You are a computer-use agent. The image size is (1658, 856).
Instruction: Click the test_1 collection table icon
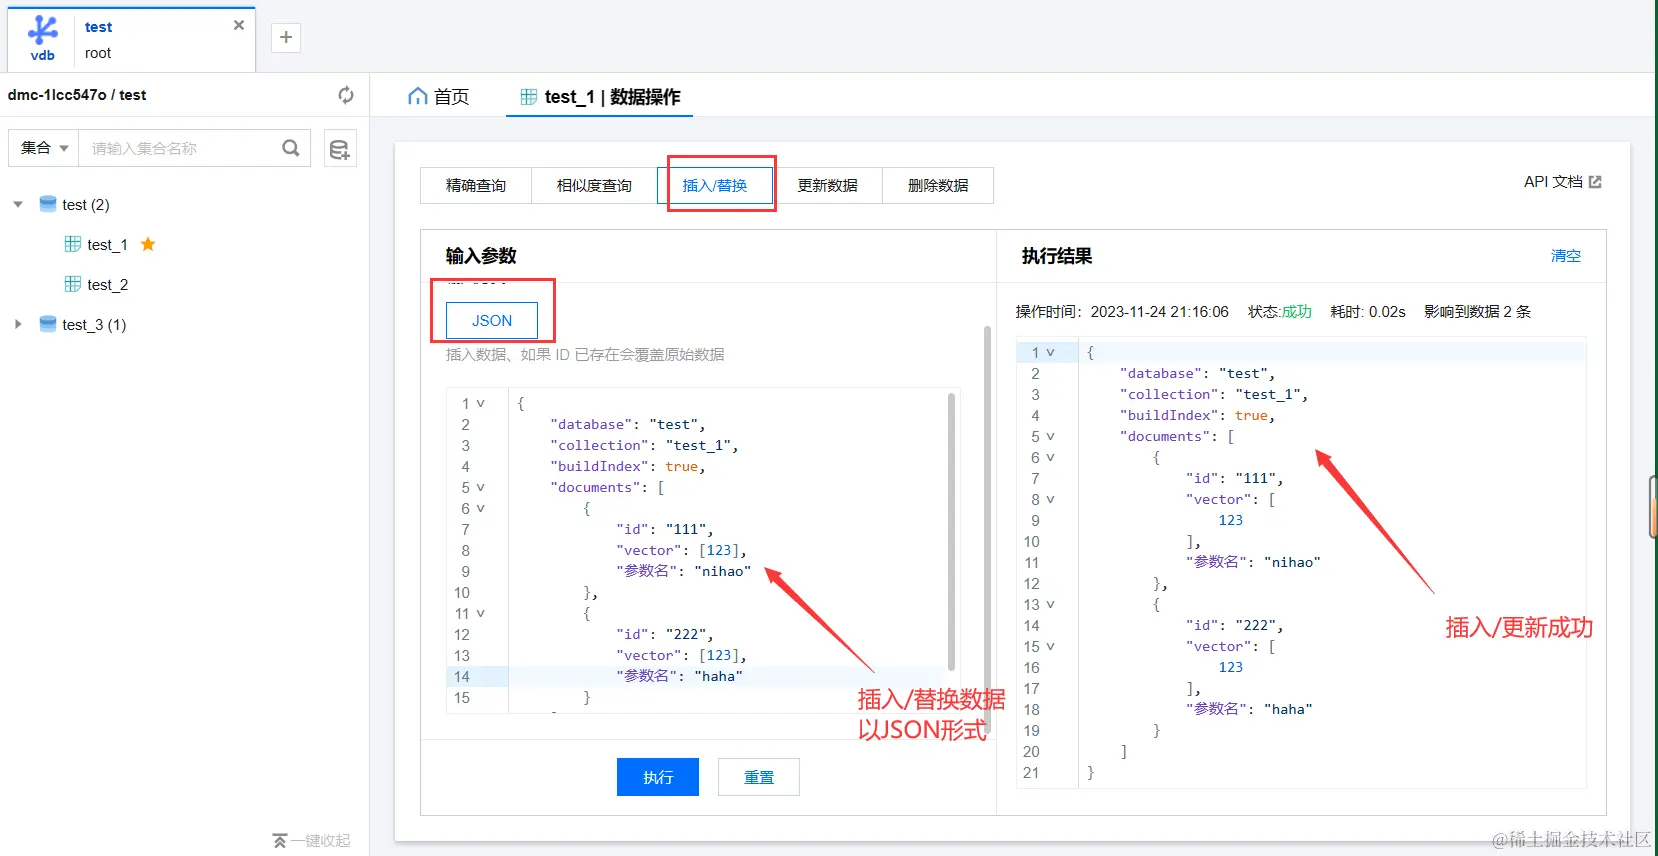pos(73,244)
